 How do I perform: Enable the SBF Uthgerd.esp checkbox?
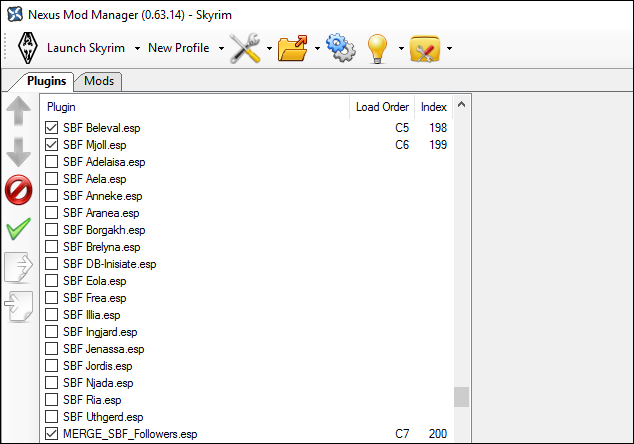coord(51,417)
